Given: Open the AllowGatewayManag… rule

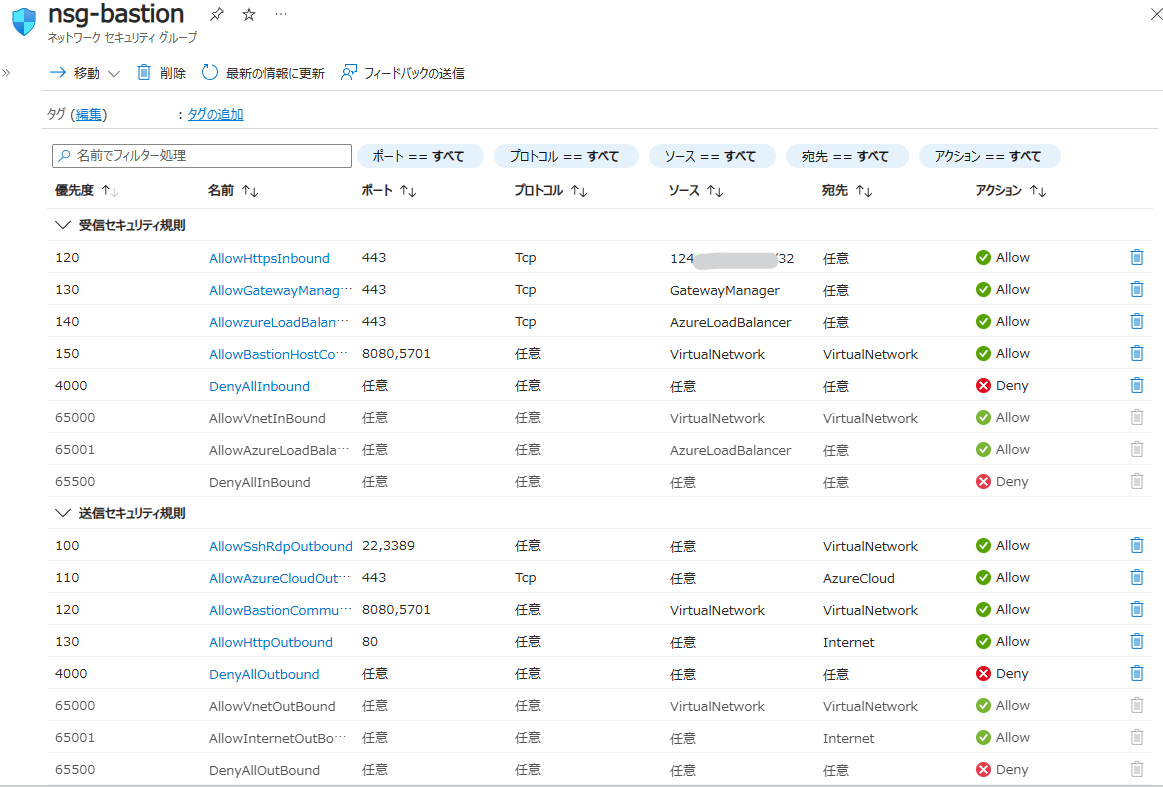Looking at the screenshot, I should pyautogui.click(x=280, y=290).
